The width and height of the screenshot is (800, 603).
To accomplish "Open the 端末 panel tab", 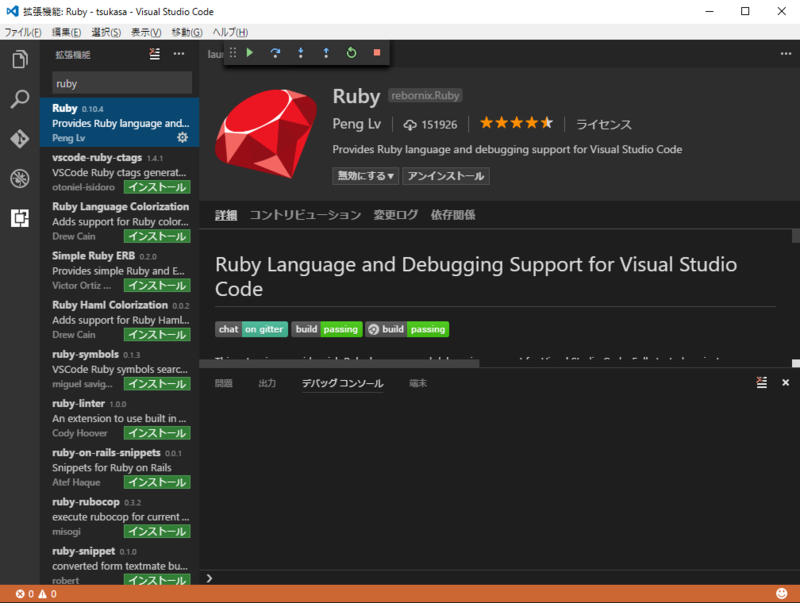I will pyautogui.click(x=418, y=383).
